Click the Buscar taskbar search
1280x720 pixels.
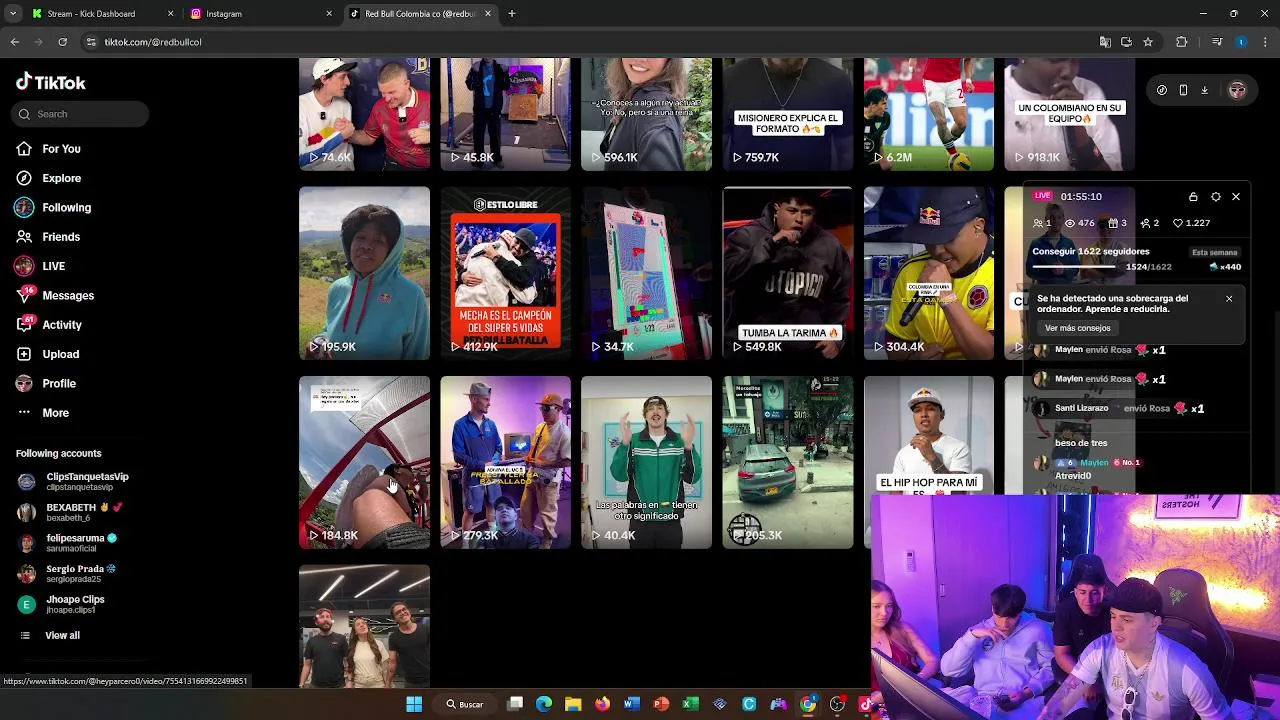click(465, 704)
